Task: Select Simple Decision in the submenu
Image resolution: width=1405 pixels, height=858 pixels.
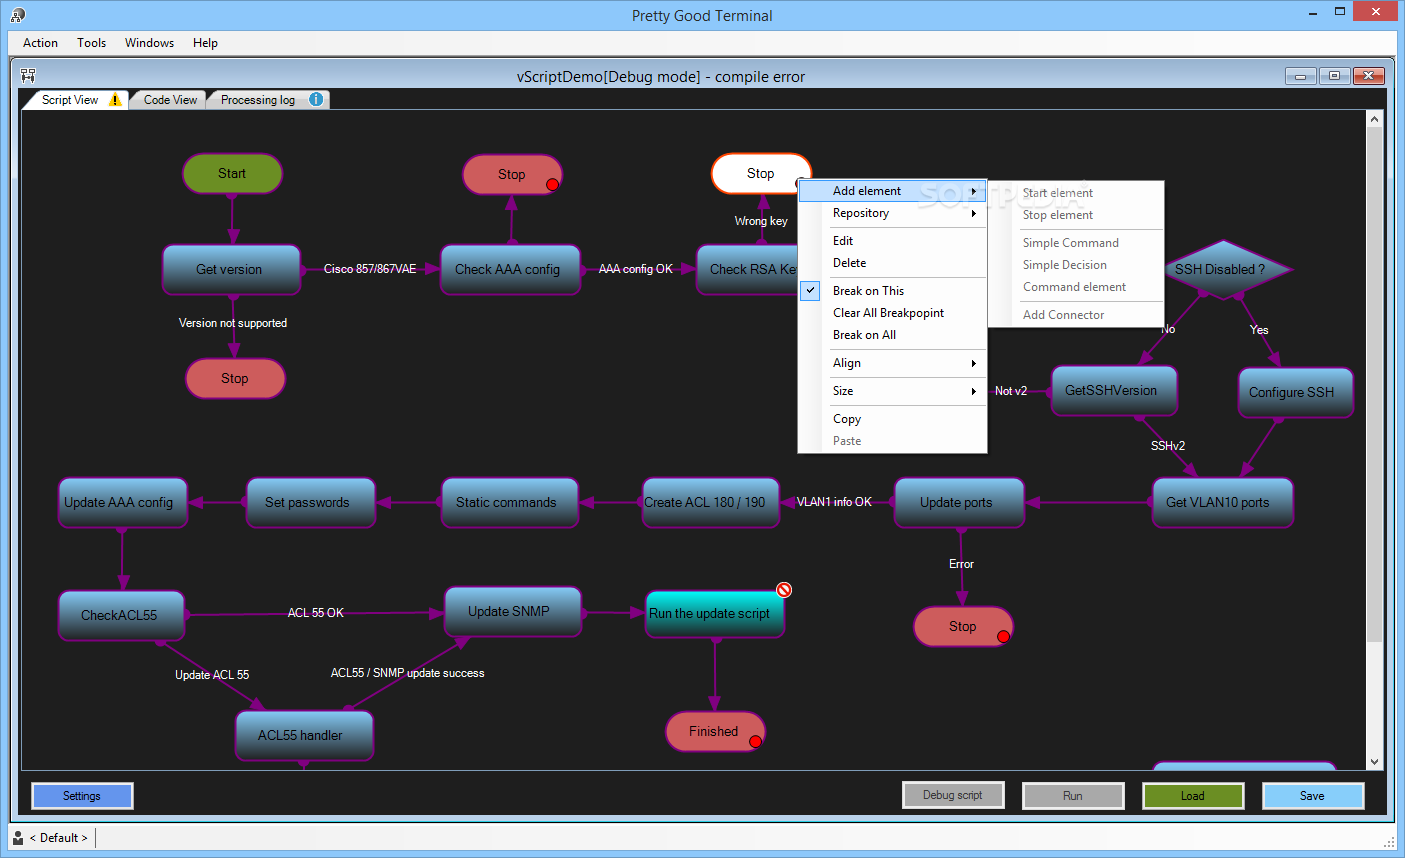Action: pyautogui.click(x=1076, y=265)
